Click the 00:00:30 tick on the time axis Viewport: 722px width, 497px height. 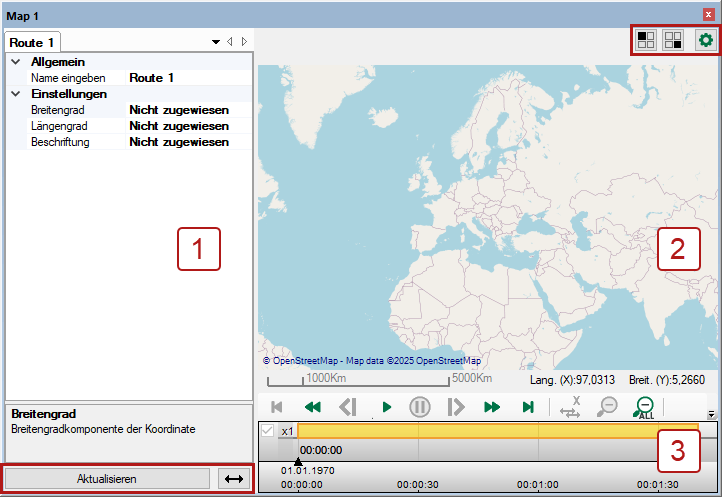(418, 485)
